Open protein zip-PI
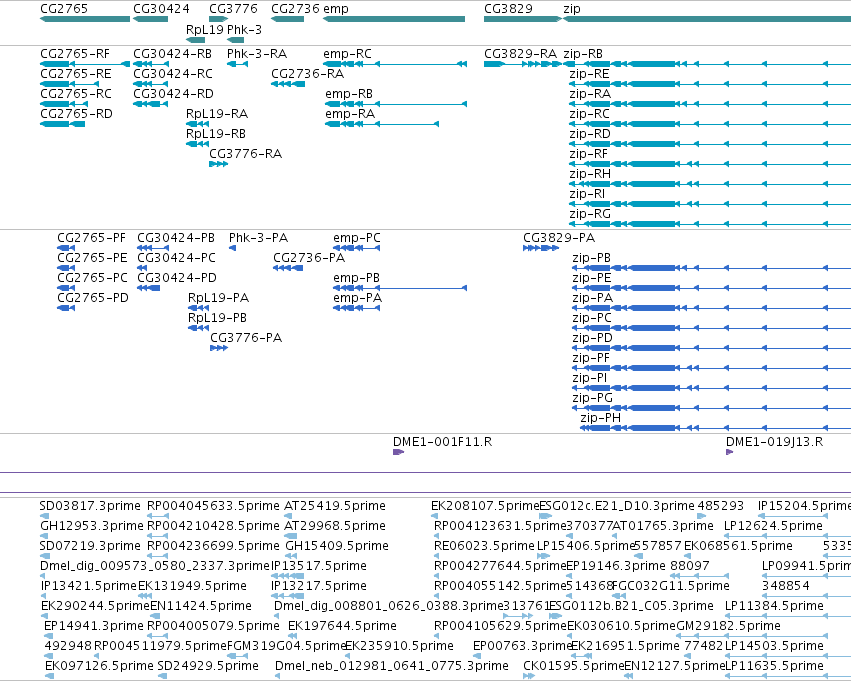Viewport: 851px width, 681px height. pos(590,378)
